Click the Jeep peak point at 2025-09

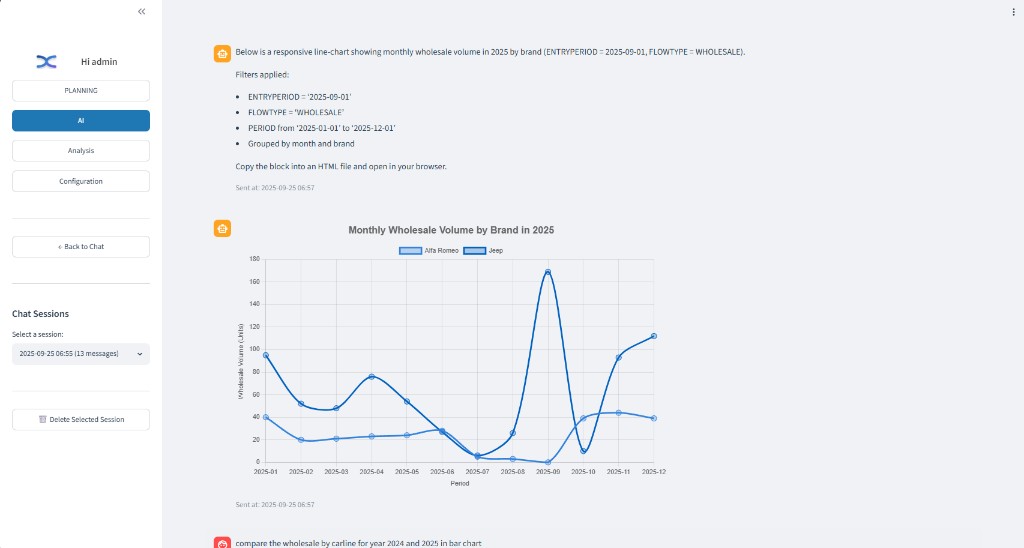548,272
